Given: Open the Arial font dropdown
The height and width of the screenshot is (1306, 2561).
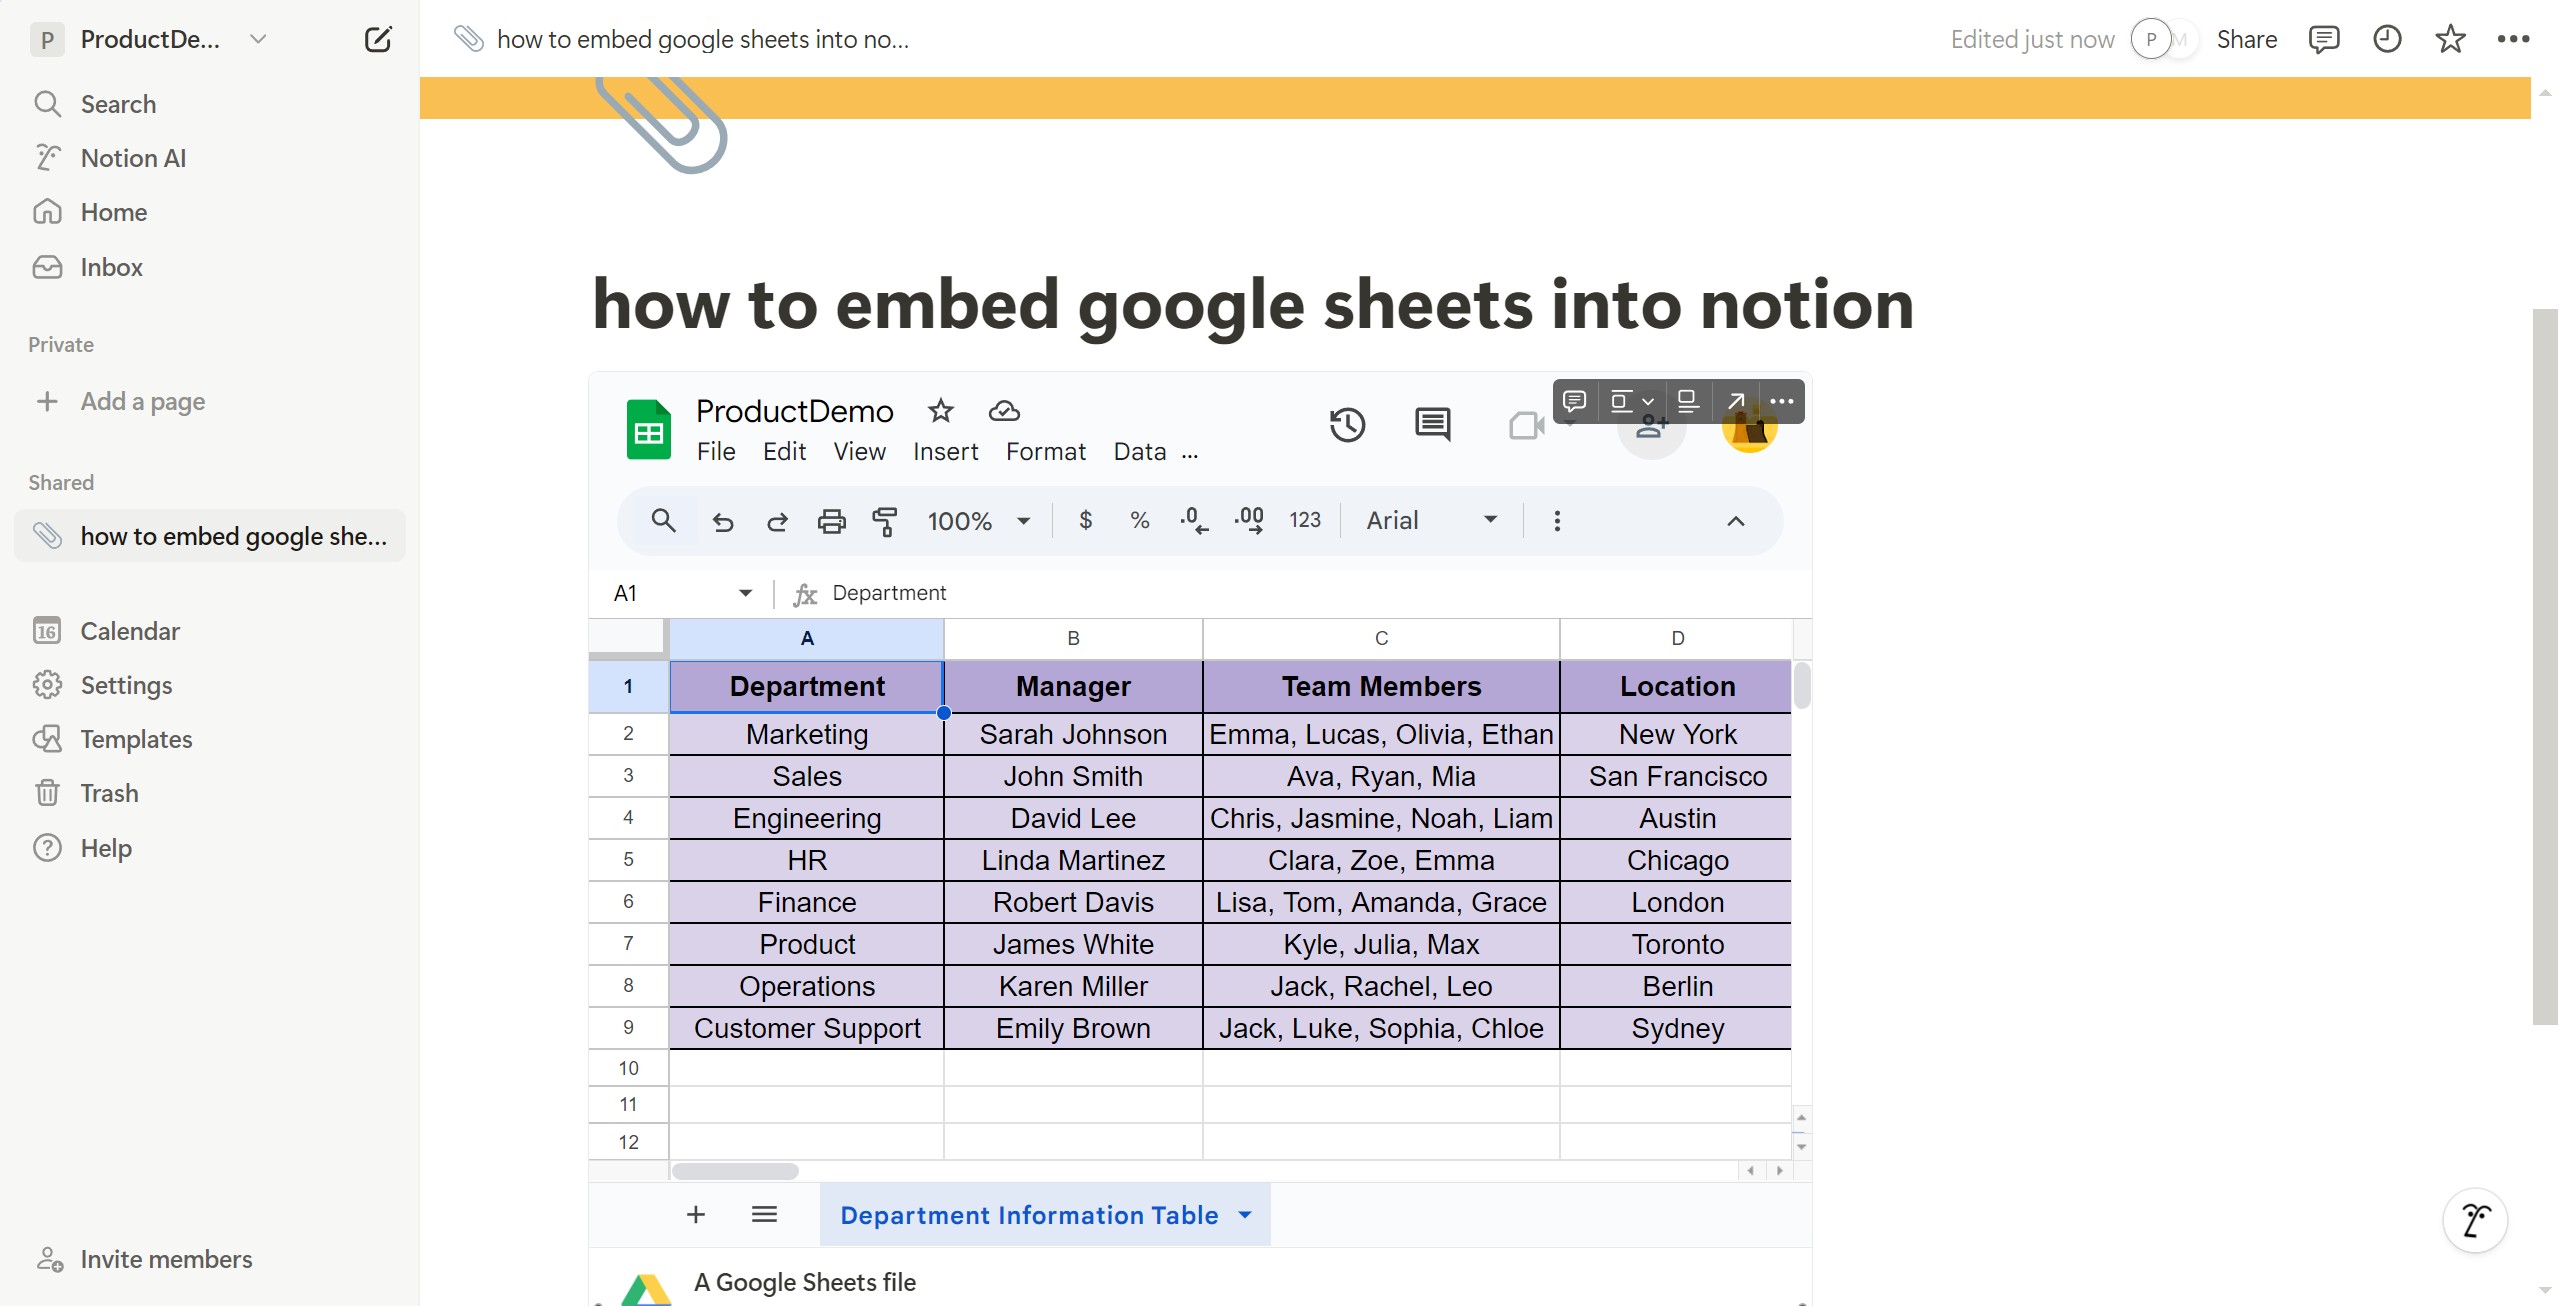Looking at the screenshot, I should pos(1432,520).
